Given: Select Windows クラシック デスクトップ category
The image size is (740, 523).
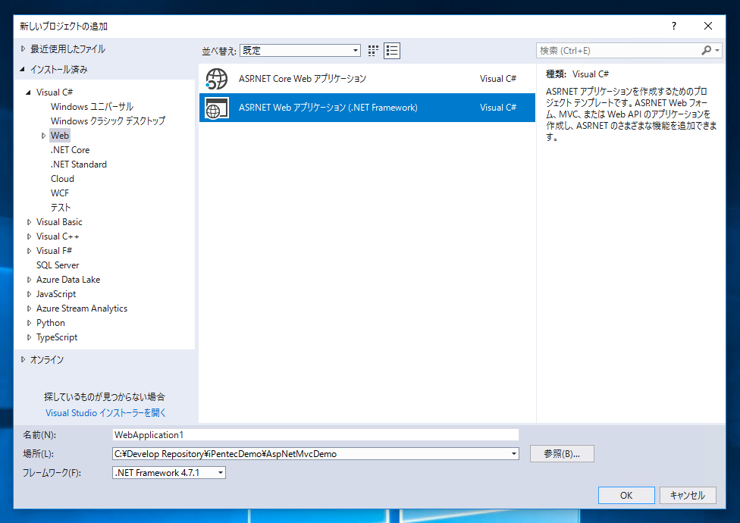Looking at the screenshot, I should coord(108,121).
